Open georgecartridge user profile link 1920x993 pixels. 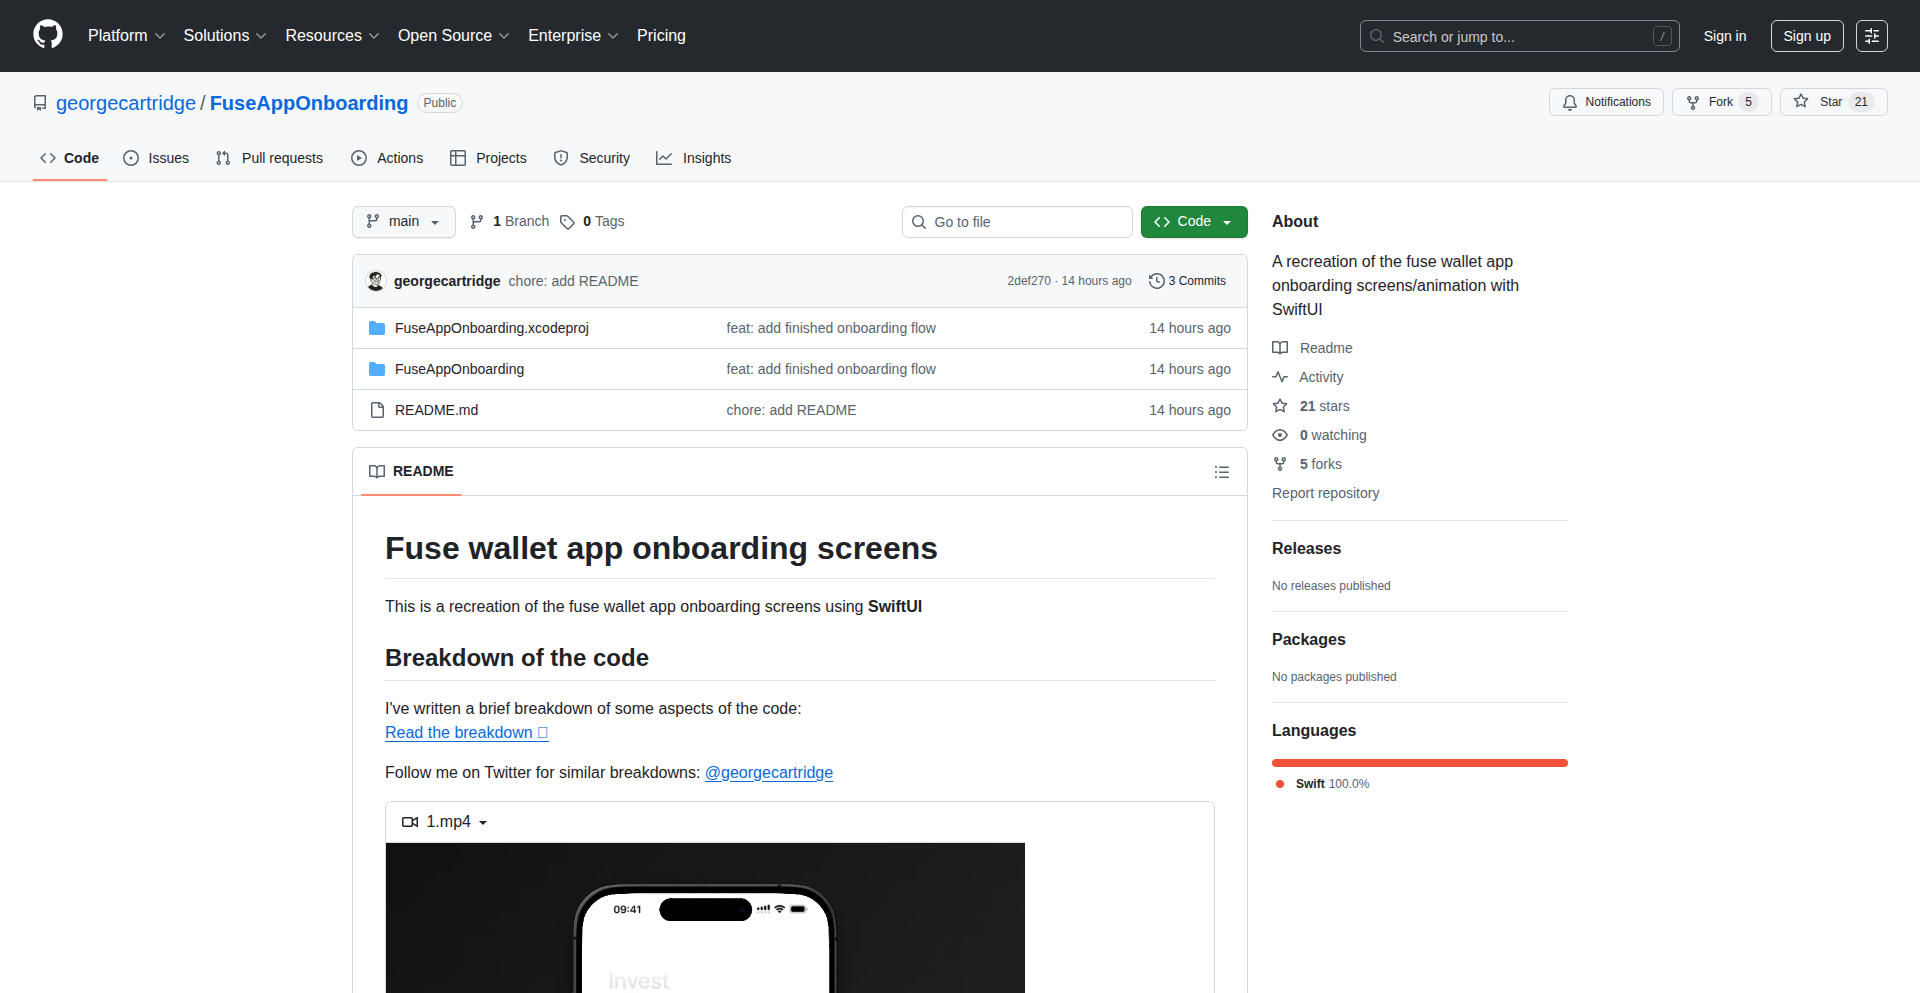click(x=126, y=103)
